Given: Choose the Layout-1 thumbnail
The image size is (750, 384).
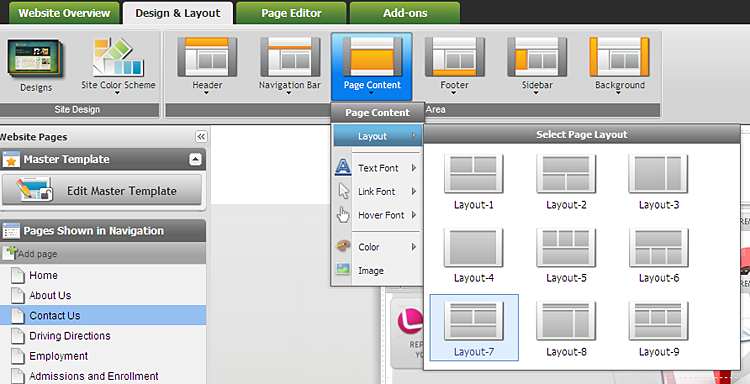Looking at the screenshot, I should click(474, 174).
